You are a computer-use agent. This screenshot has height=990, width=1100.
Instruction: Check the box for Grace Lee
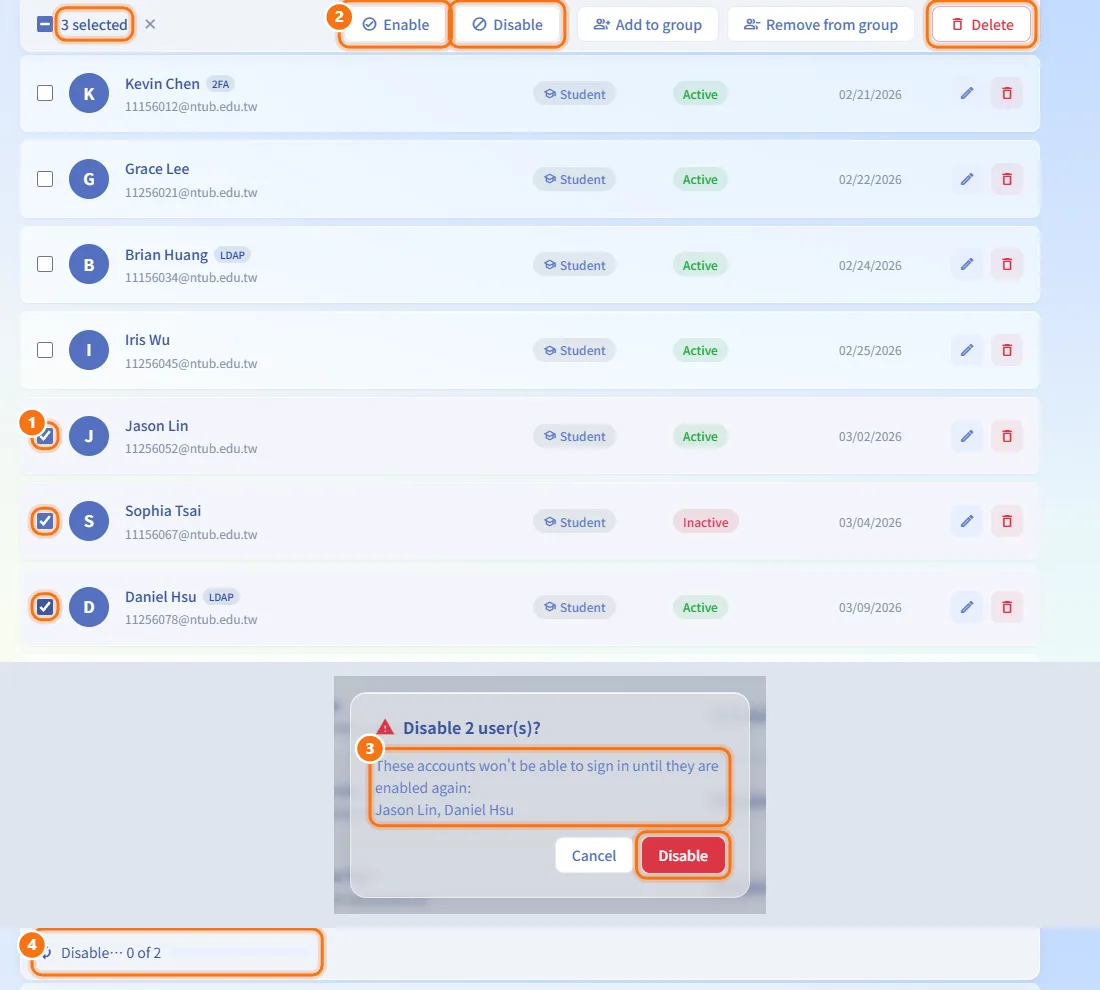tap(45, 179)
